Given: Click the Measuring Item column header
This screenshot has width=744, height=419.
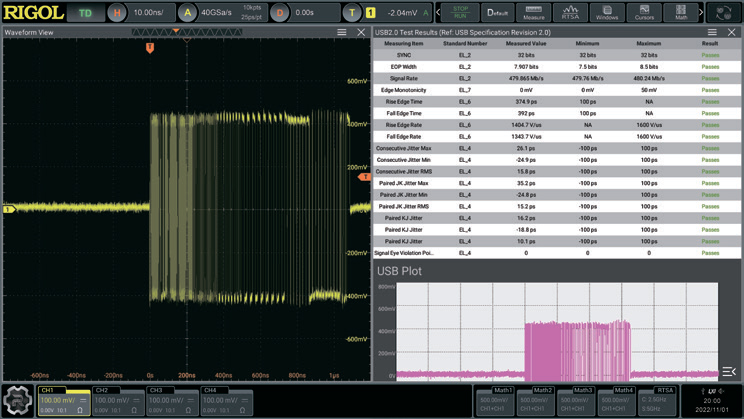Looking at the screenshot, I should pos(404,44).
